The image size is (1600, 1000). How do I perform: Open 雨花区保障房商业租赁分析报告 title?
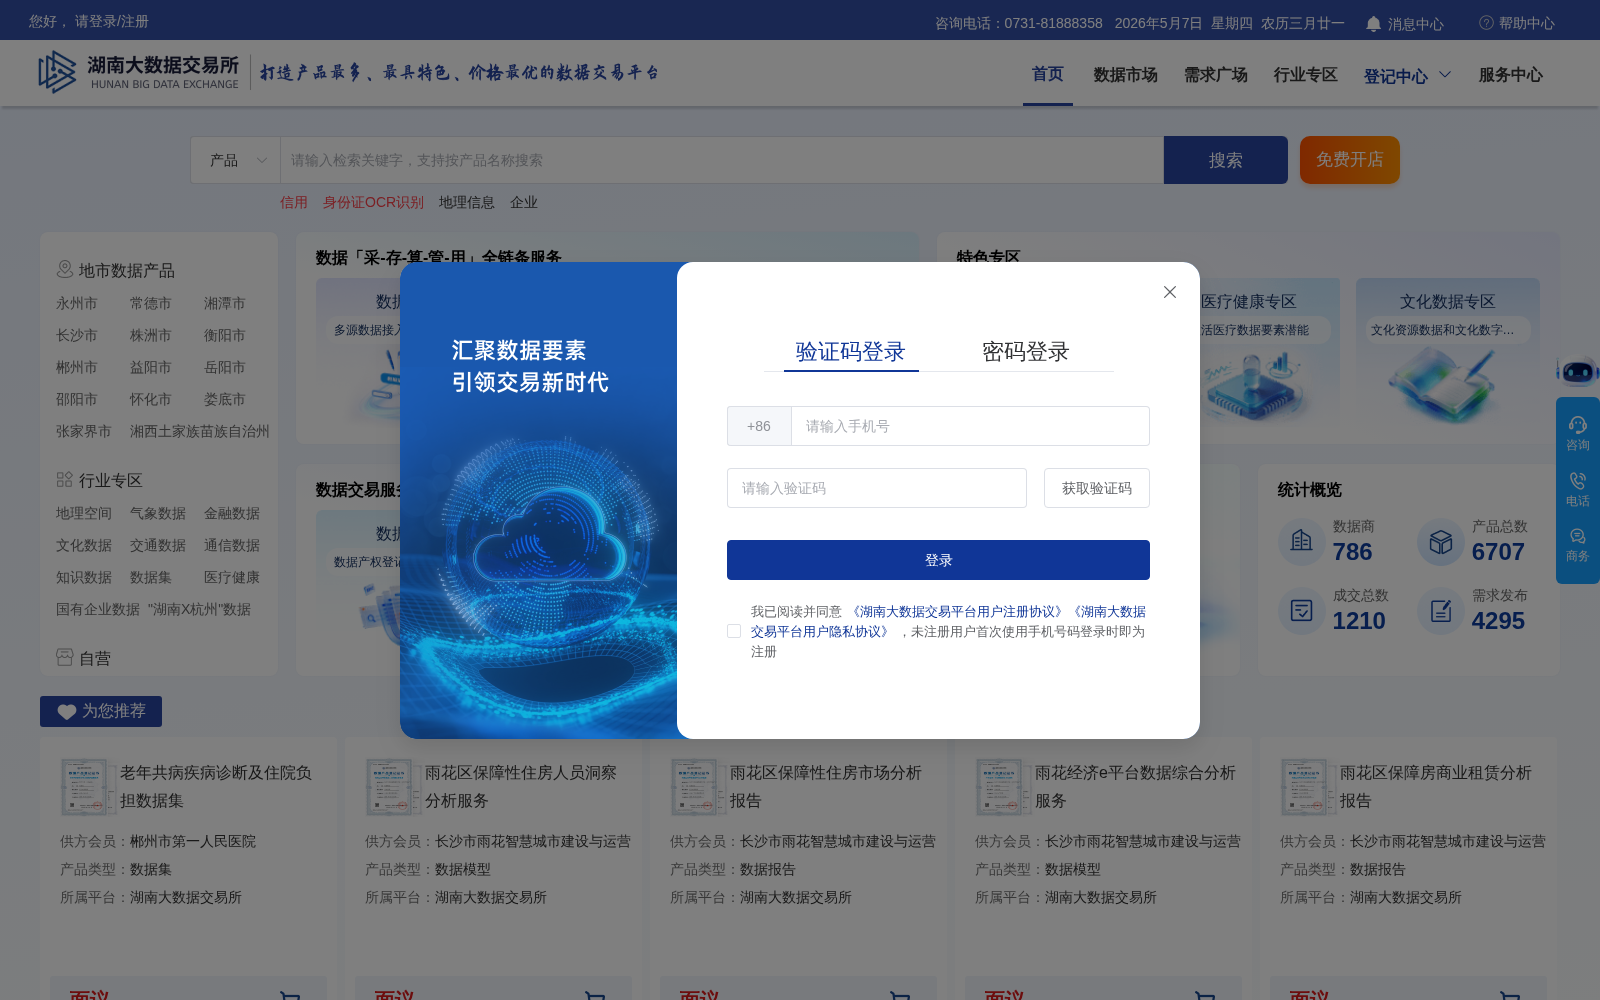pos(1436,787)
